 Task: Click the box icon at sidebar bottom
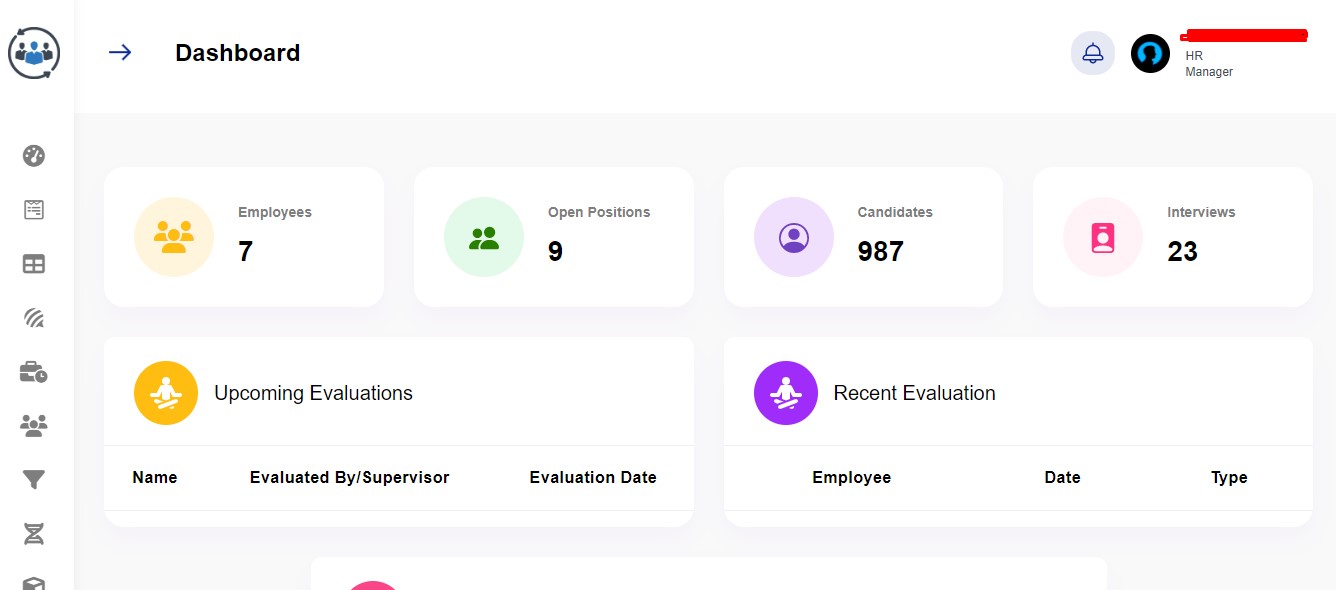[34, 582]
